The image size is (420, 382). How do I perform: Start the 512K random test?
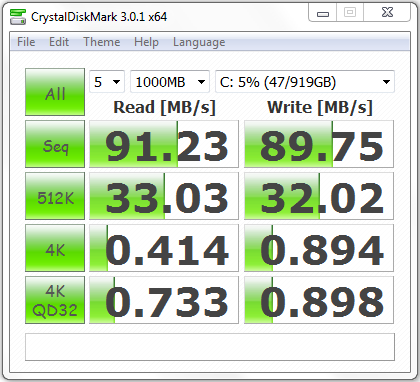coord(55,196)
